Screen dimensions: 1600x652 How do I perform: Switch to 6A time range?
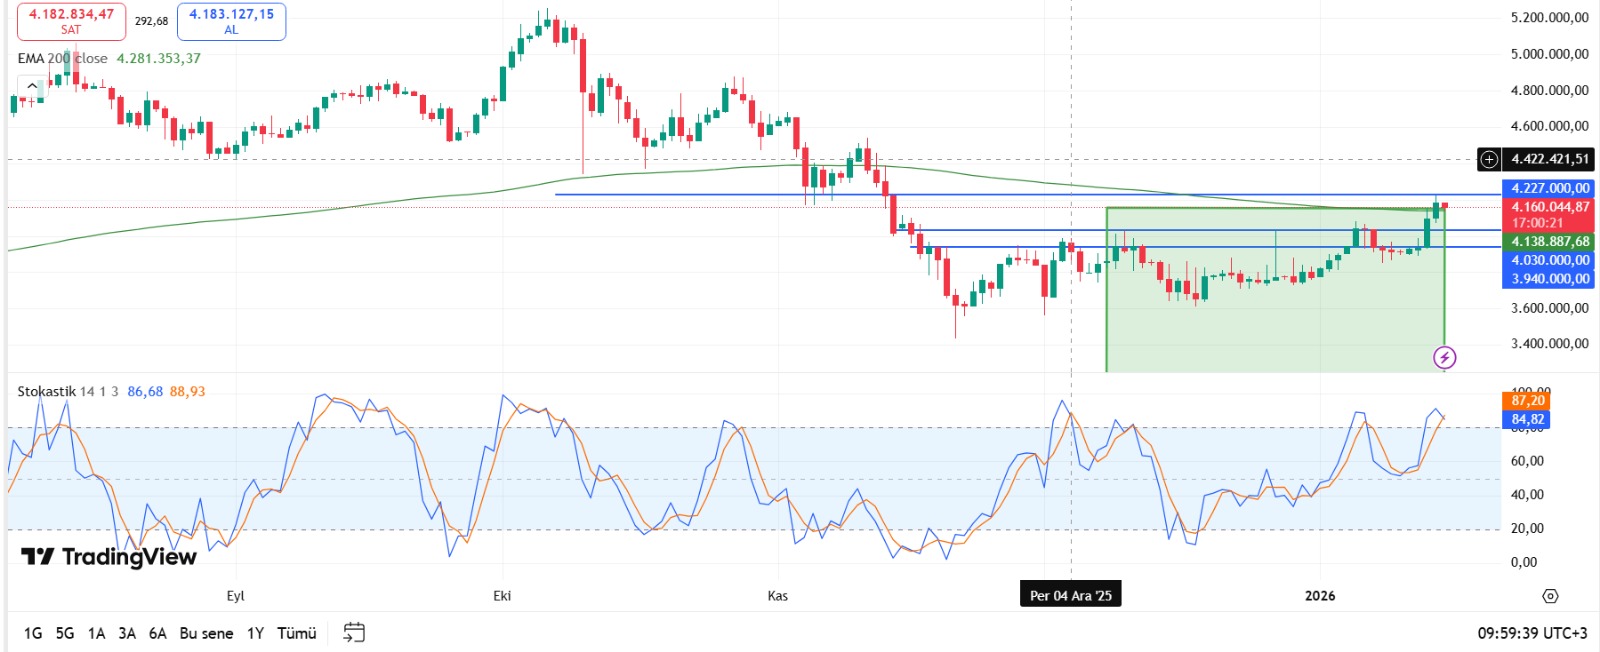tap(158, 633)
